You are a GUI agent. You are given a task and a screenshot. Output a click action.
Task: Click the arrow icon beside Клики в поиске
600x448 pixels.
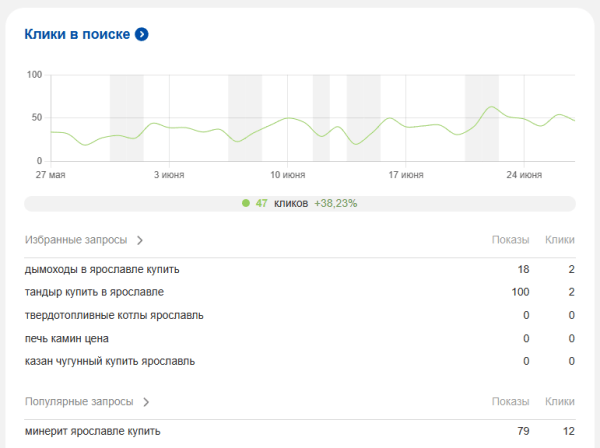pos(142,34)
